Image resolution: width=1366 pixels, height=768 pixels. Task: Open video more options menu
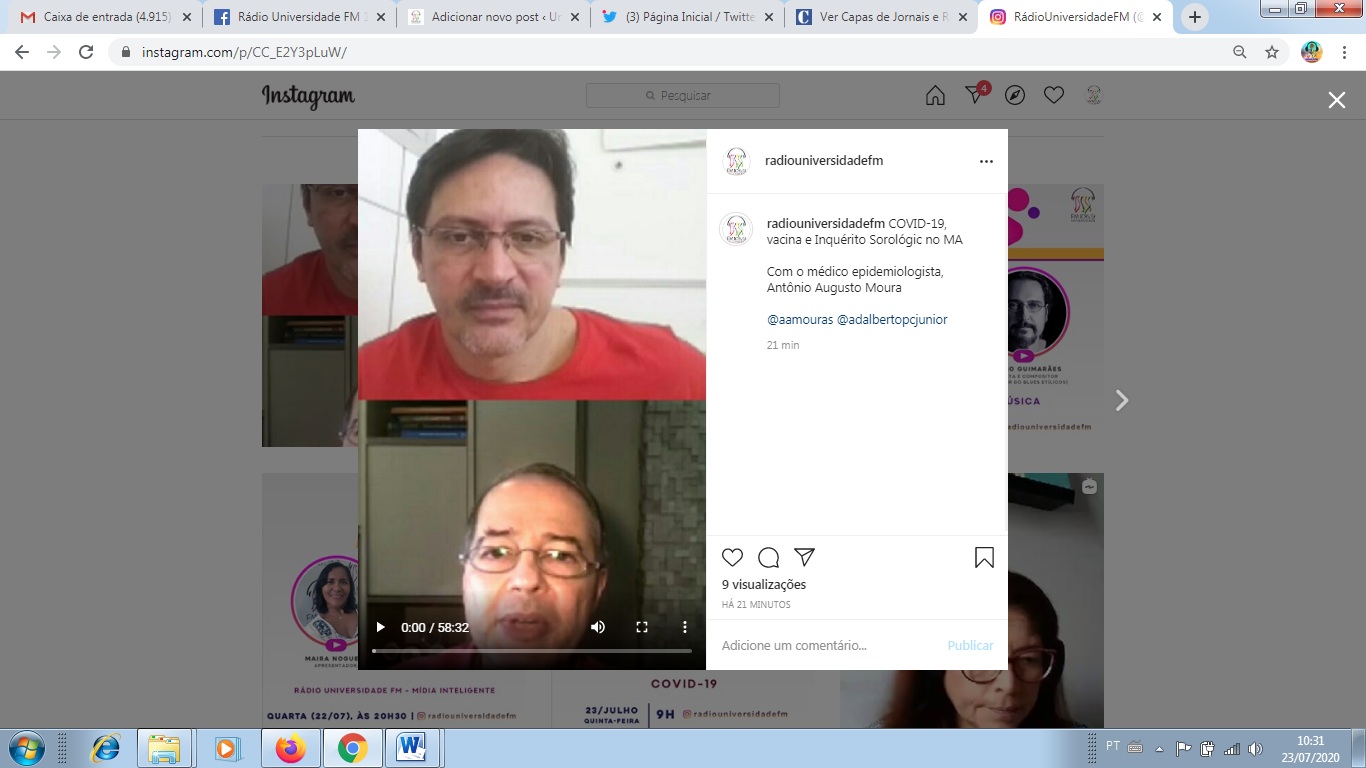685,627
